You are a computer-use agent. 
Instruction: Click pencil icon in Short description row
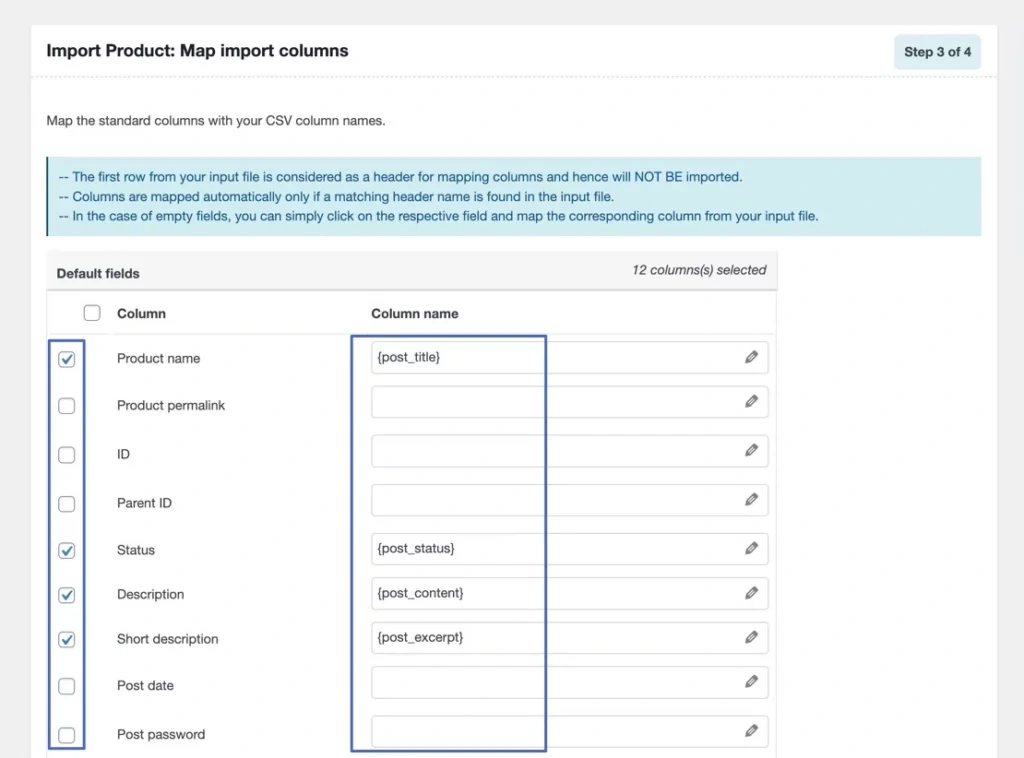751,637
